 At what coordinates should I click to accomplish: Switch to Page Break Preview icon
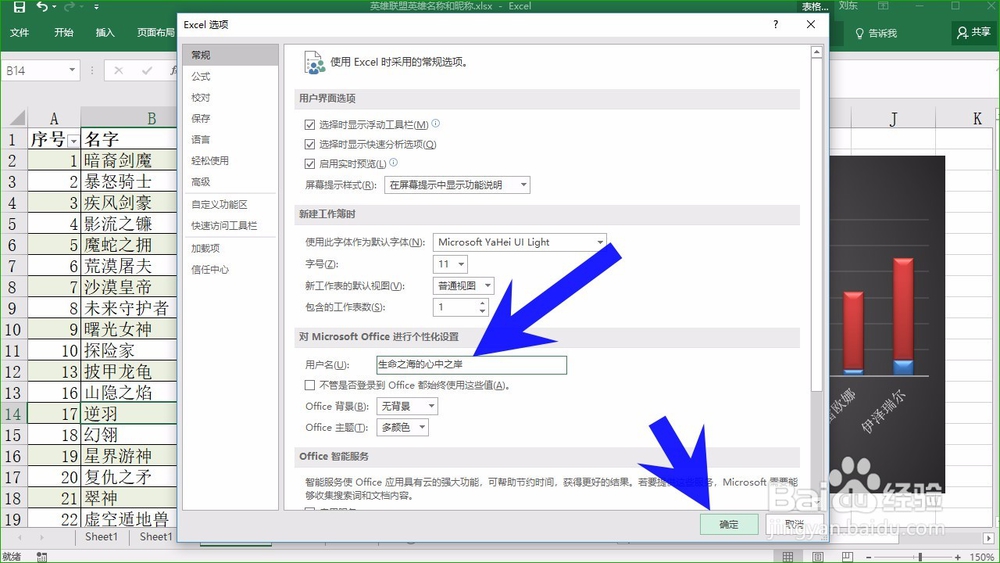pos(847,557)
